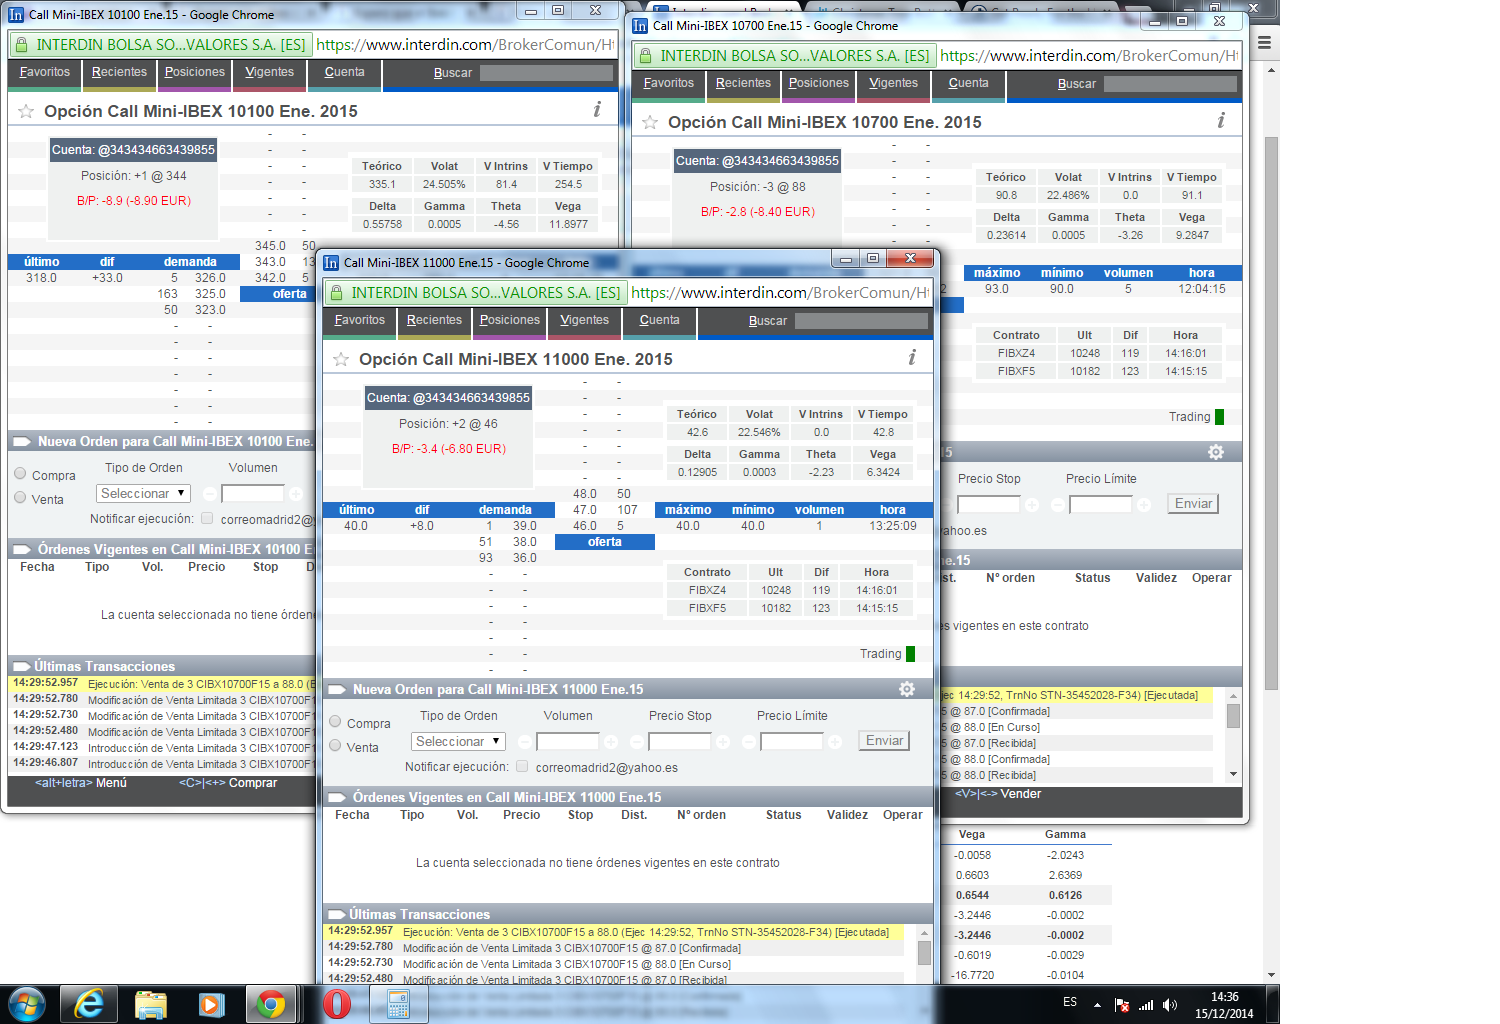Star the Opción Call Mini-IBEX 11000 favorite icon
The width and height of the screenshot is (1500, 1024).
tap(341, 359)
